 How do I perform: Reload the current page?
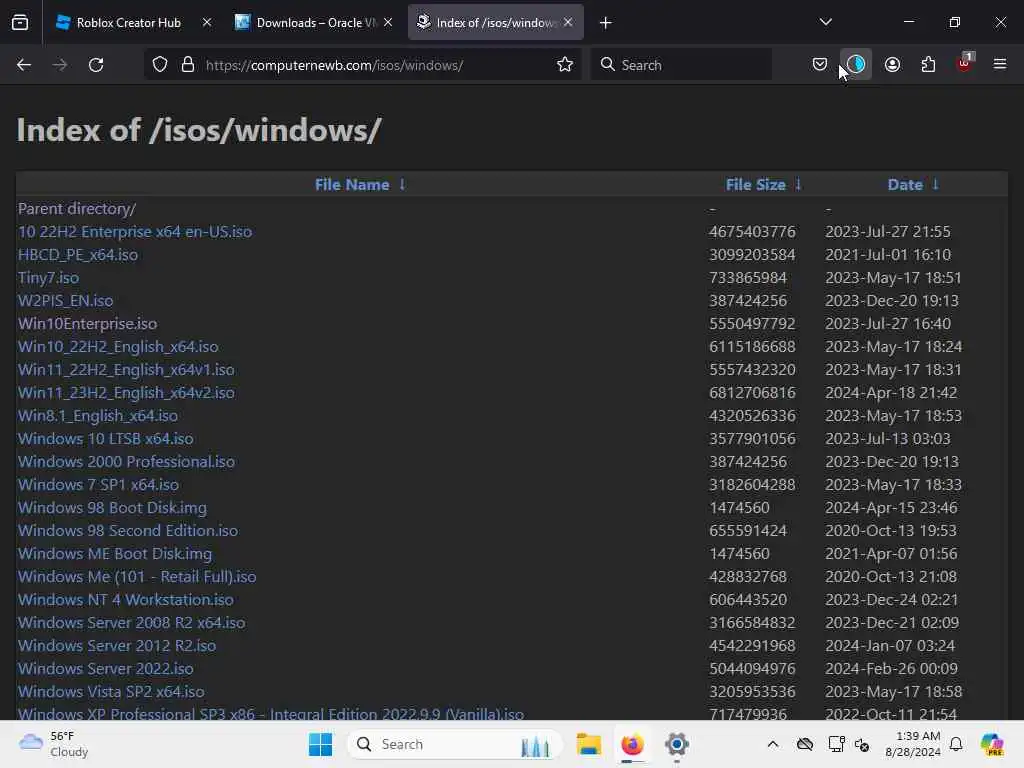point(96,65)
